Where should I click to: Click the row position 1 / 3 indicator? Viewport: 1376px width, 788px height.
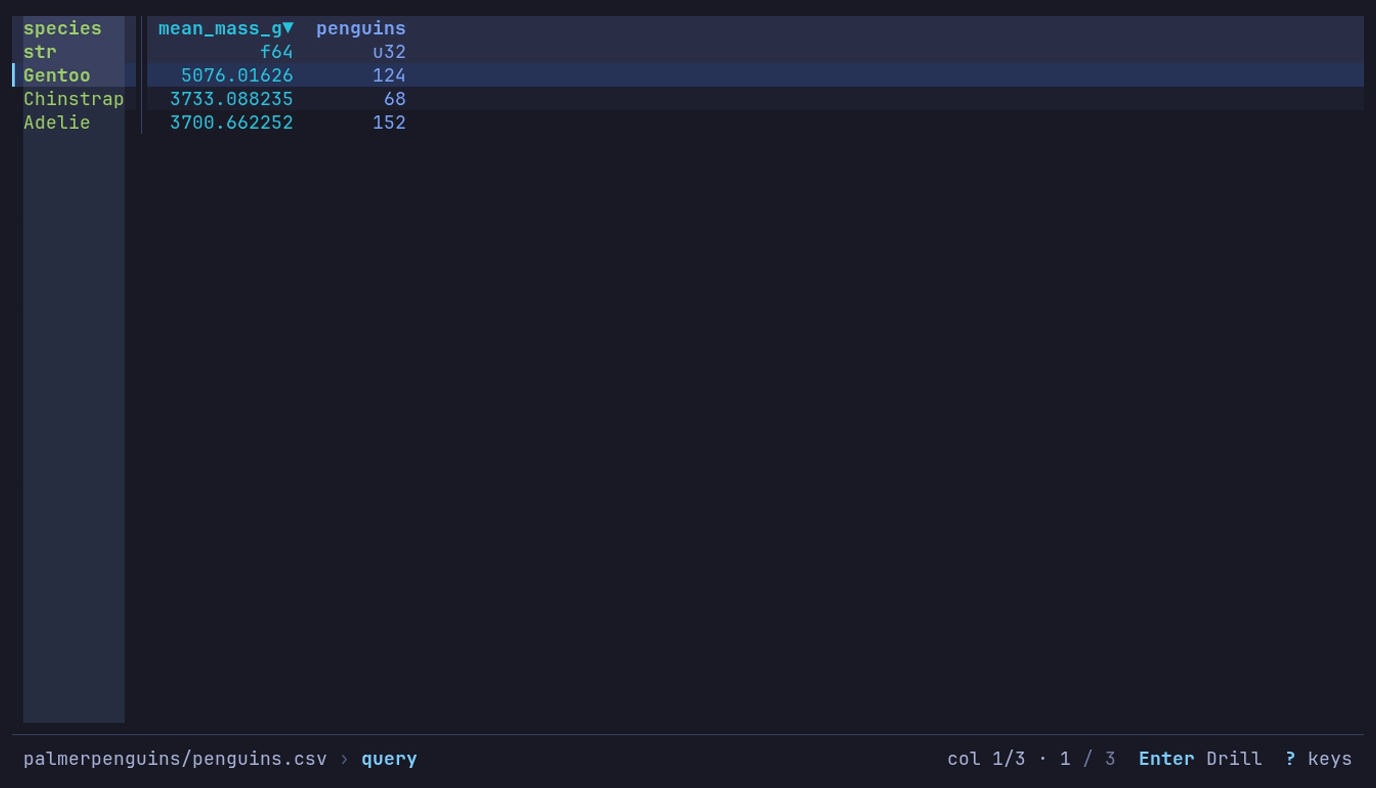(1087, 759)
